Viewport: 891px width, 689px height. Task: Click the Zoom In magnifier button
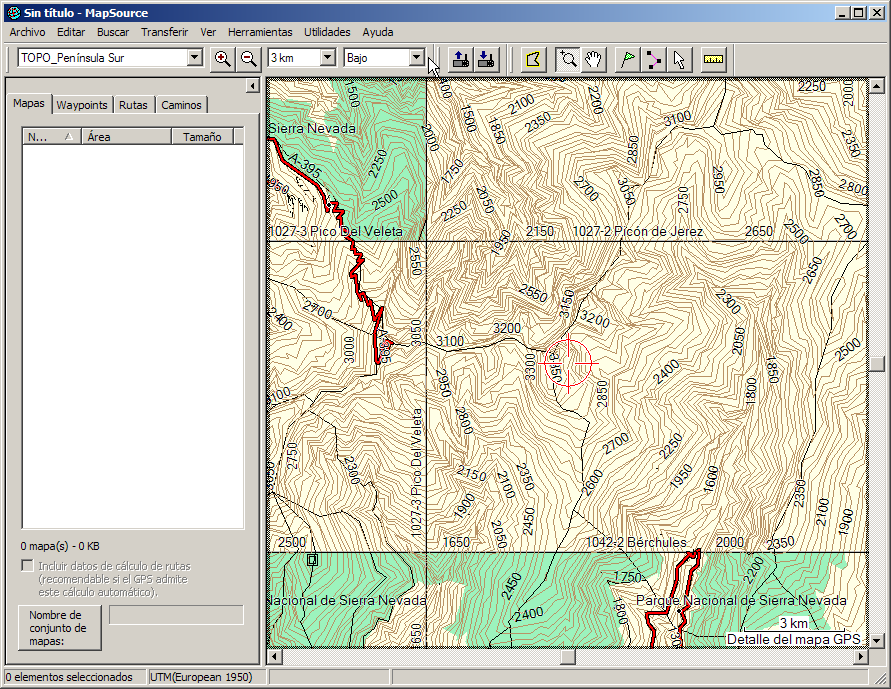click(223, 59)
